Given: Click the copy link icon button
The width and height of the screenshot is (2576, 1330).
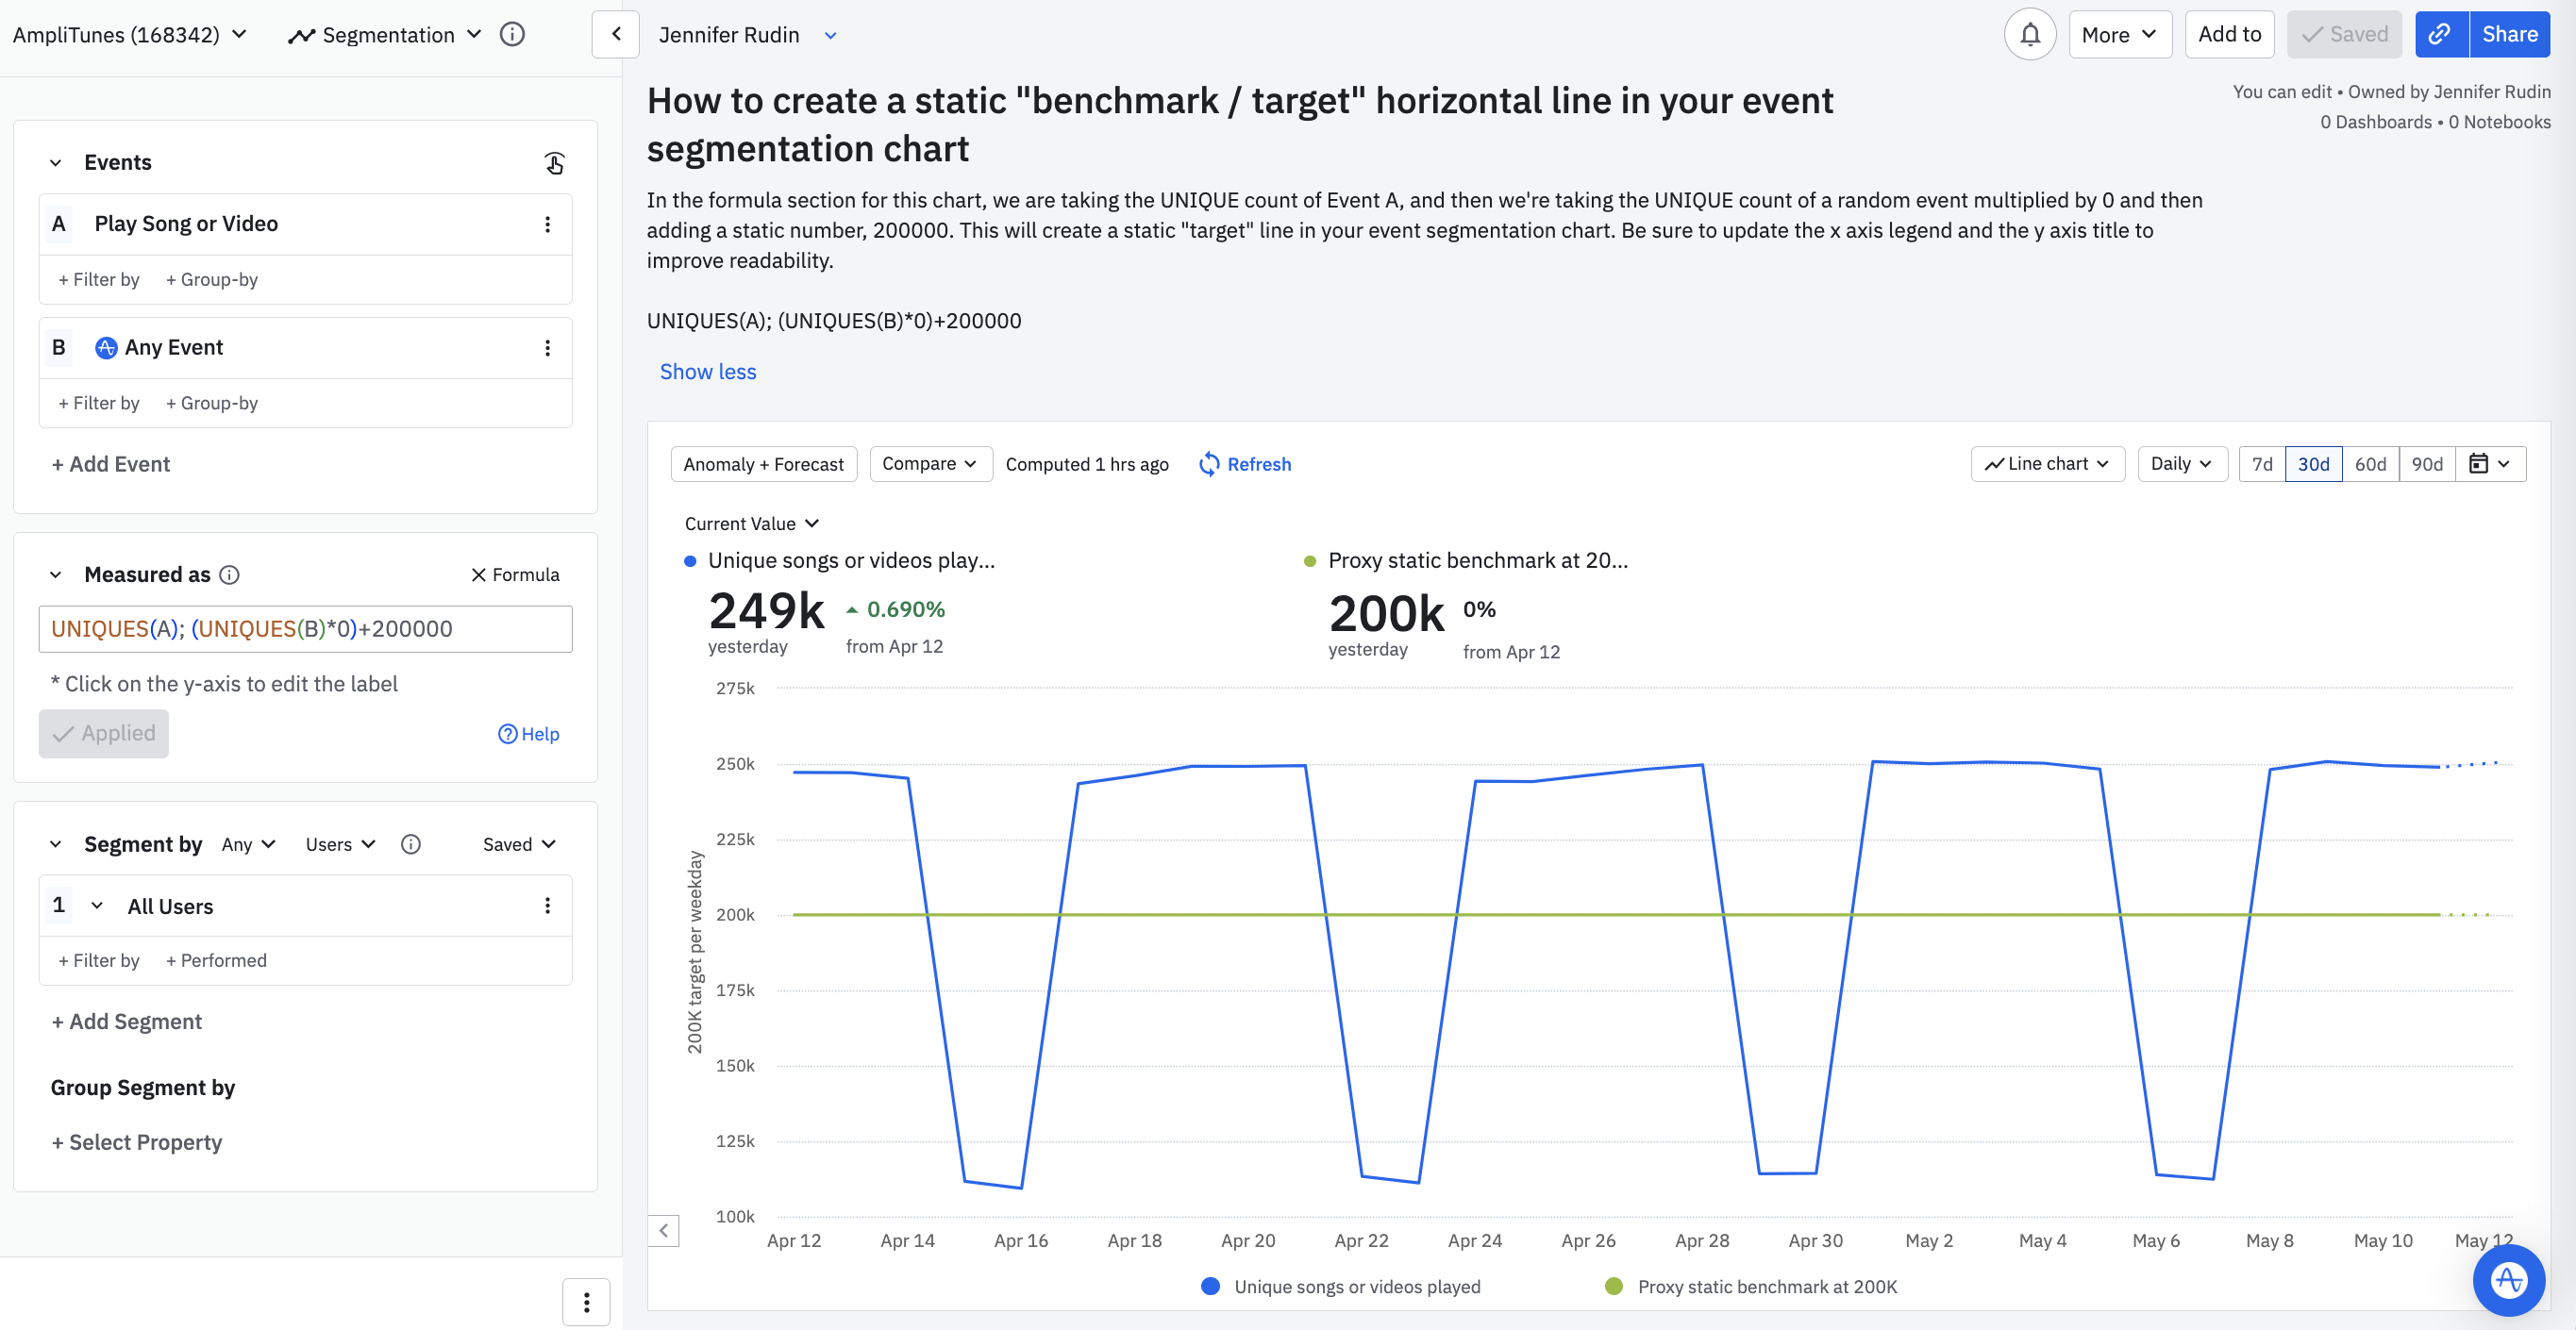Looking at the screenshot, I should pyautogui.click(x=2440, y=35).
